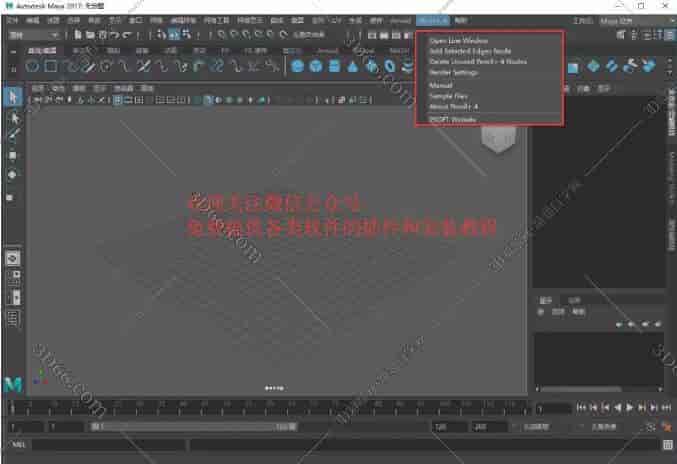This screenshot has height=464, width=677.
Task: Click the 显示 tab in layer editor
Action: pos(546,300)
